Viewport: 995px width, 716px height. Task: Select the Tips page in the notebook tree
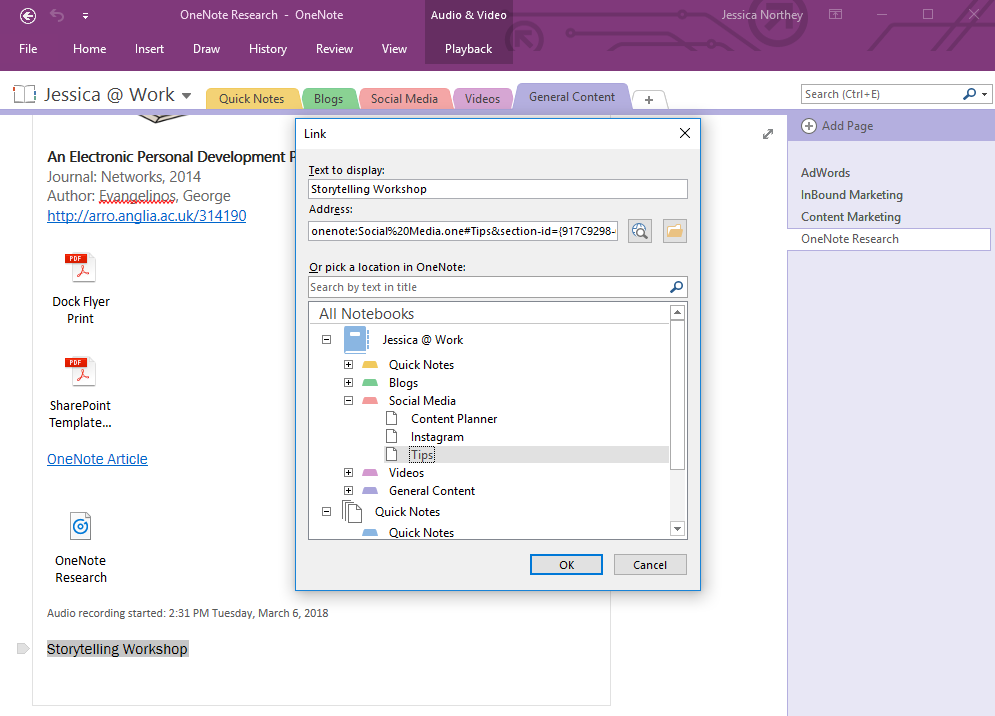[422, 454]
